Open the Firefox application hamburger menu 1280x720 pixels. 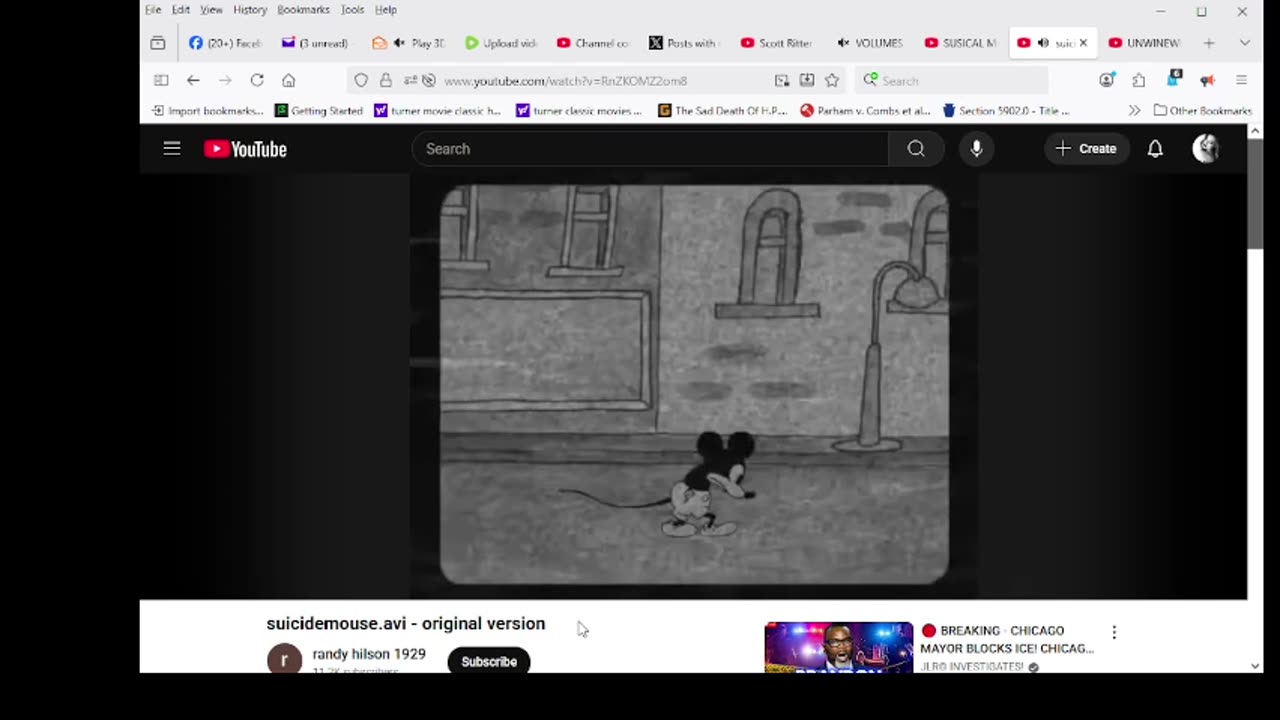click(x=1242, y=80)
